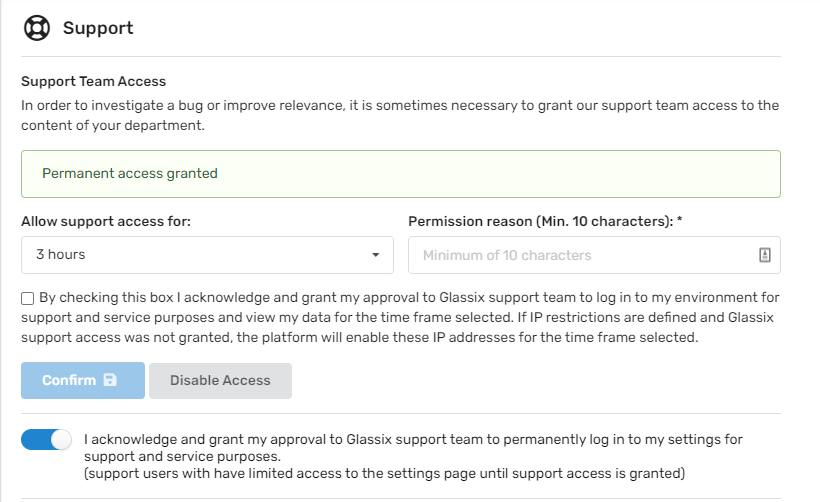The width and height of the screenshot is (820, 502).
Task: Click the checkbox label starting 'By checking this box'
Action: click(400, 317)
